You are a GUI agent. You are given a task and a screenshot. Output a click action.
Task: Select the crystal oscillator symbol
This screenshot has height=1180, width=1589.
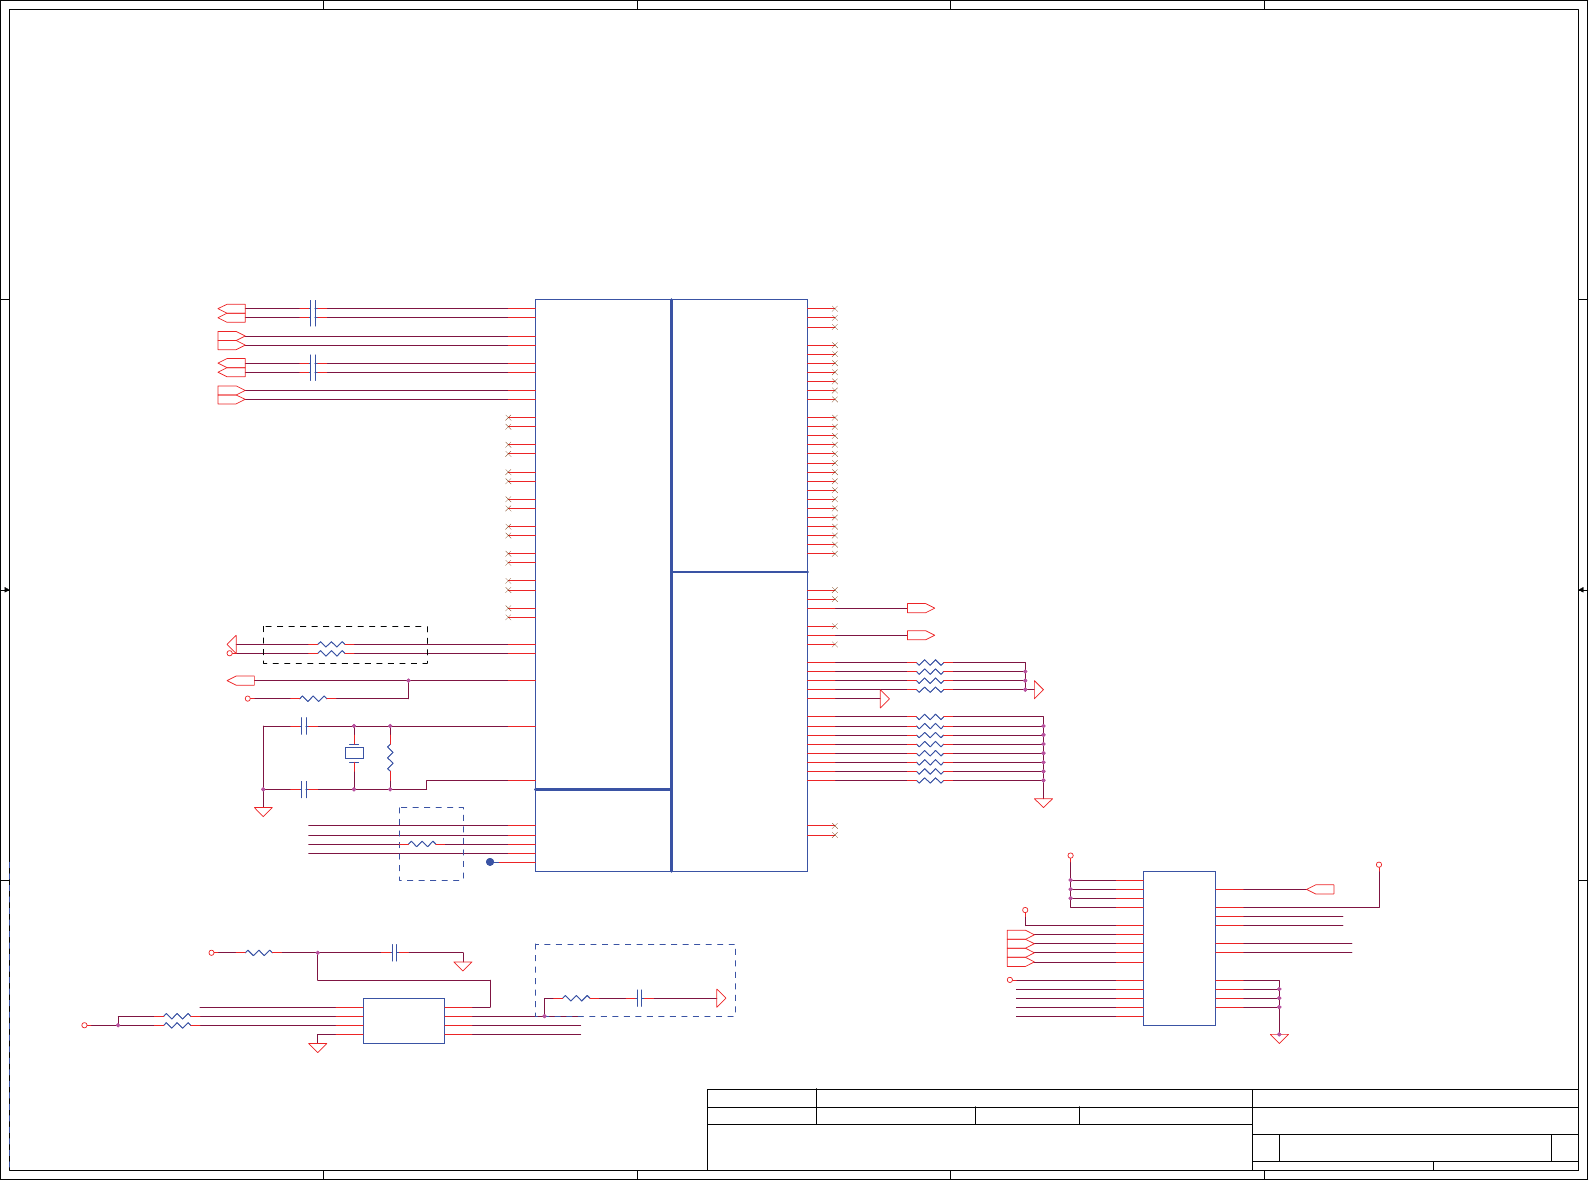pyautogui.click(x=354, y=753)
